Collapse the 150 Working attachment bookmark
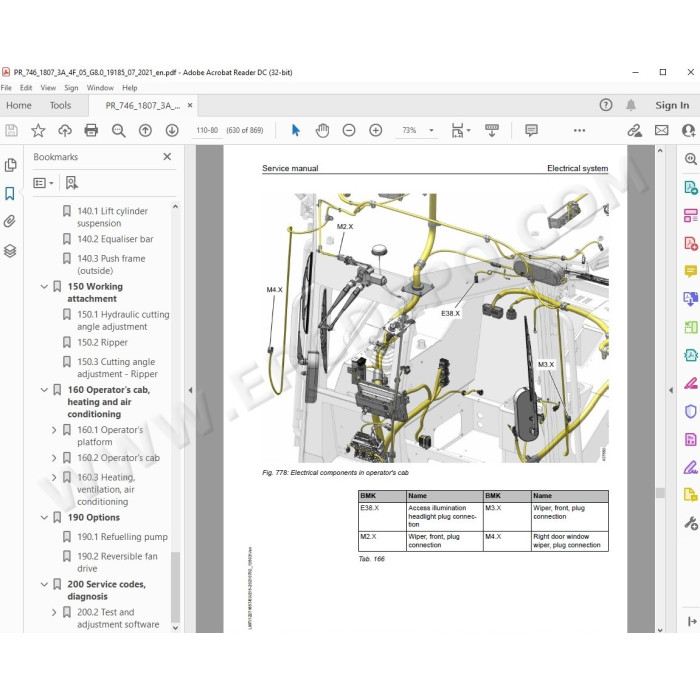The image size is (700, 700). (x=44, y=287)
